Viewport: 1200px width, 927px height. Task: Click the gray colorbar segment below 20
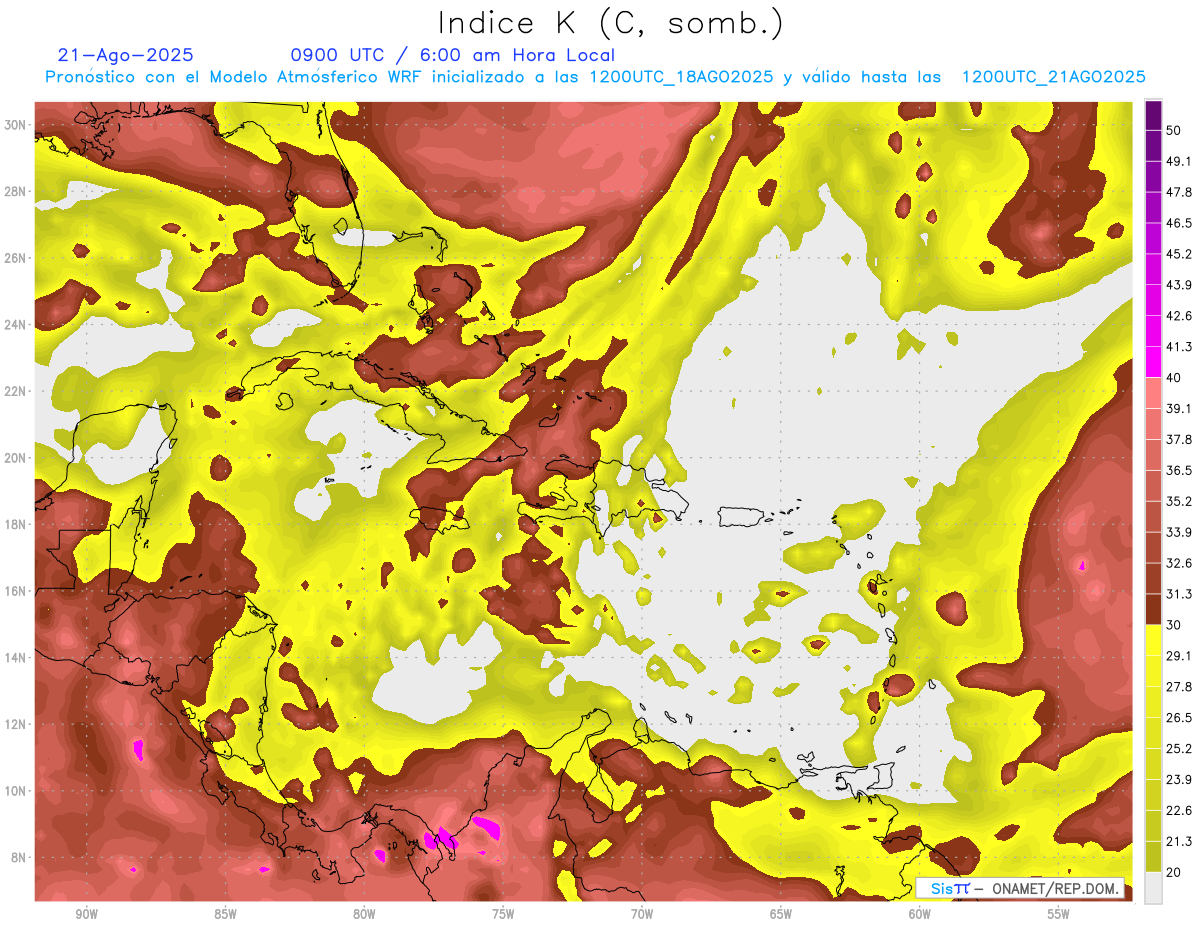(x=1153, y=887)
